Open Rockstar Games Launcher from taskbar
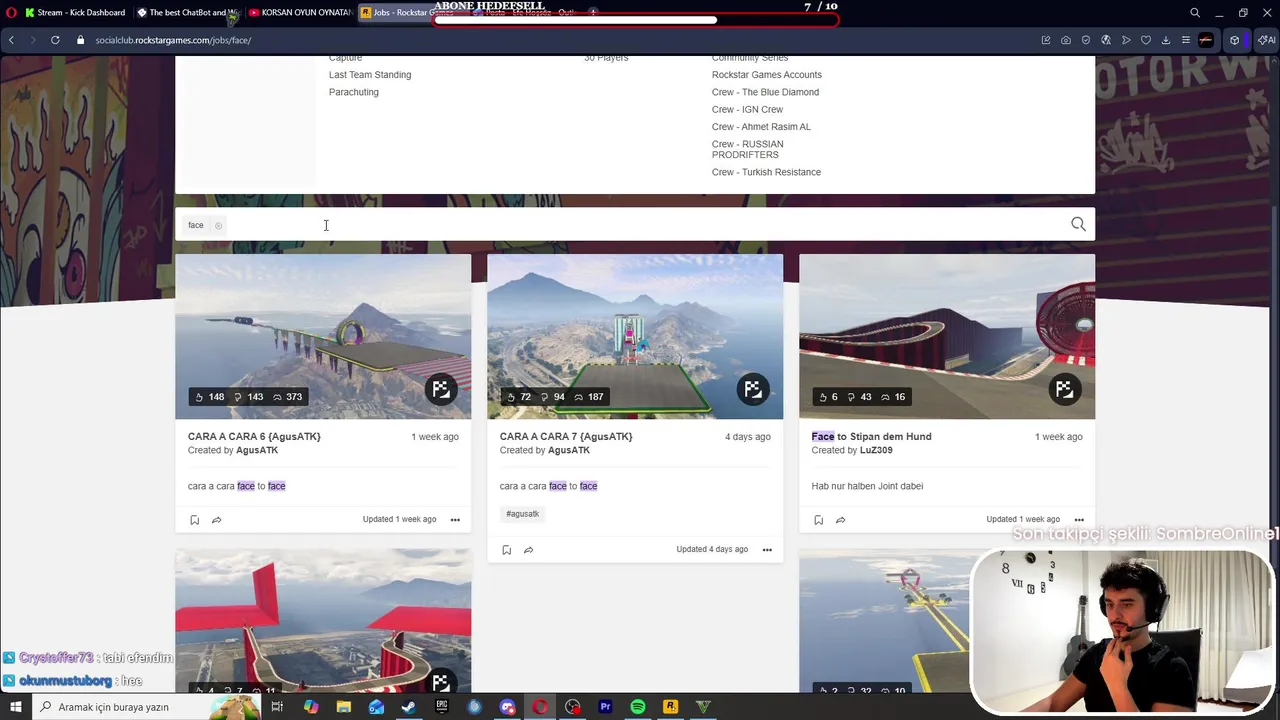This screenshot has width=1280, height=720. (x=671, y=707)
